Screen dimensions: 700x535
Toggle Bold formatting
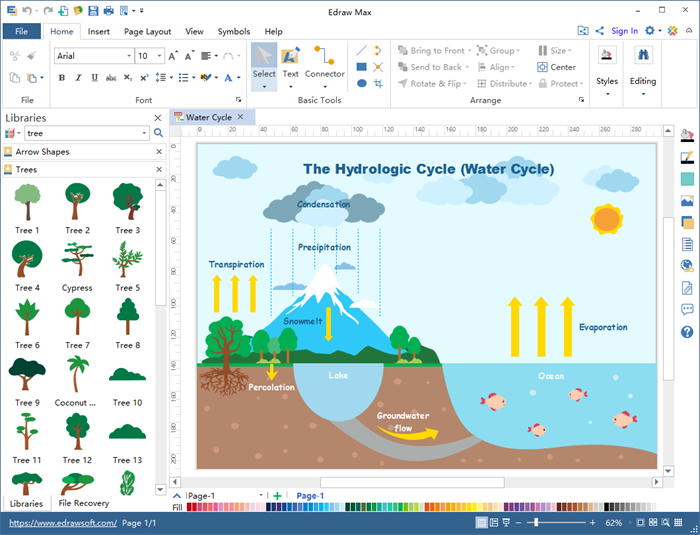tap(59, 77)
